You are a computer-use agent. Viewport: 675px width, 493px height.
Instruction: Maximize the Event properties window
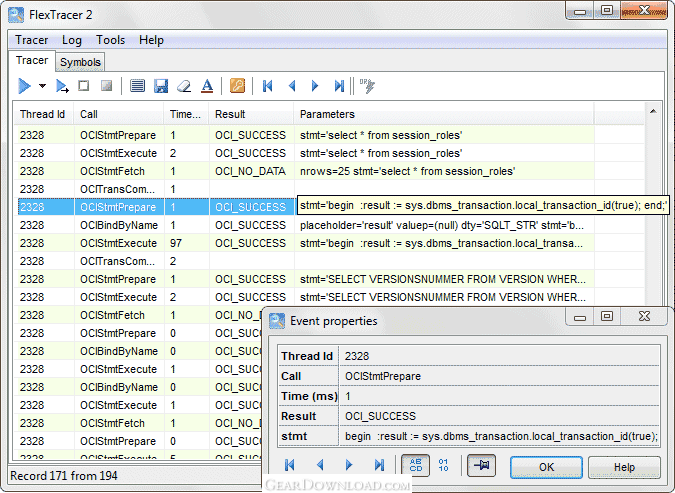click(607, 316)
